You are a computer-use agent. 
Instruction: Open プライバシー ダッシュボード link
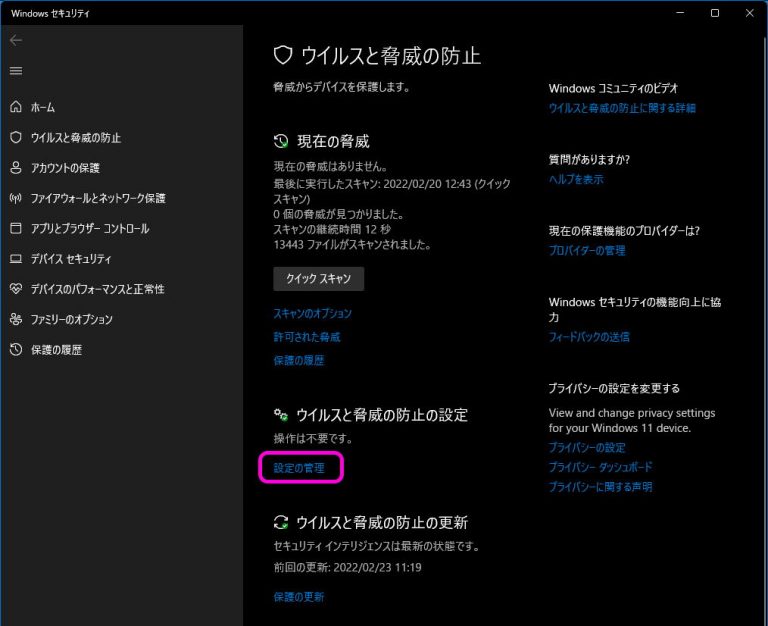600,467
